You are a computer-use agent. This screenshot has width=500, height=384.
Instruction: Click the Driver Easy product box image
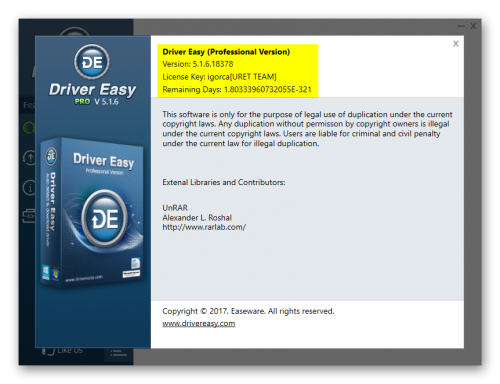point(92,212)
